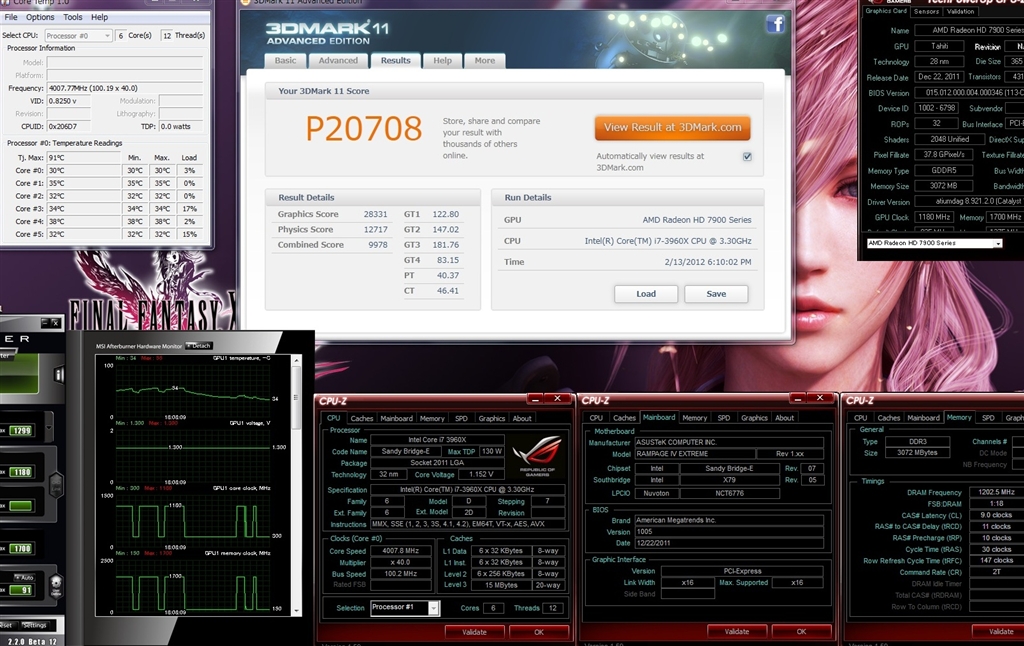Open Memory tab in first CPU-Z window

tap(432, 419)
